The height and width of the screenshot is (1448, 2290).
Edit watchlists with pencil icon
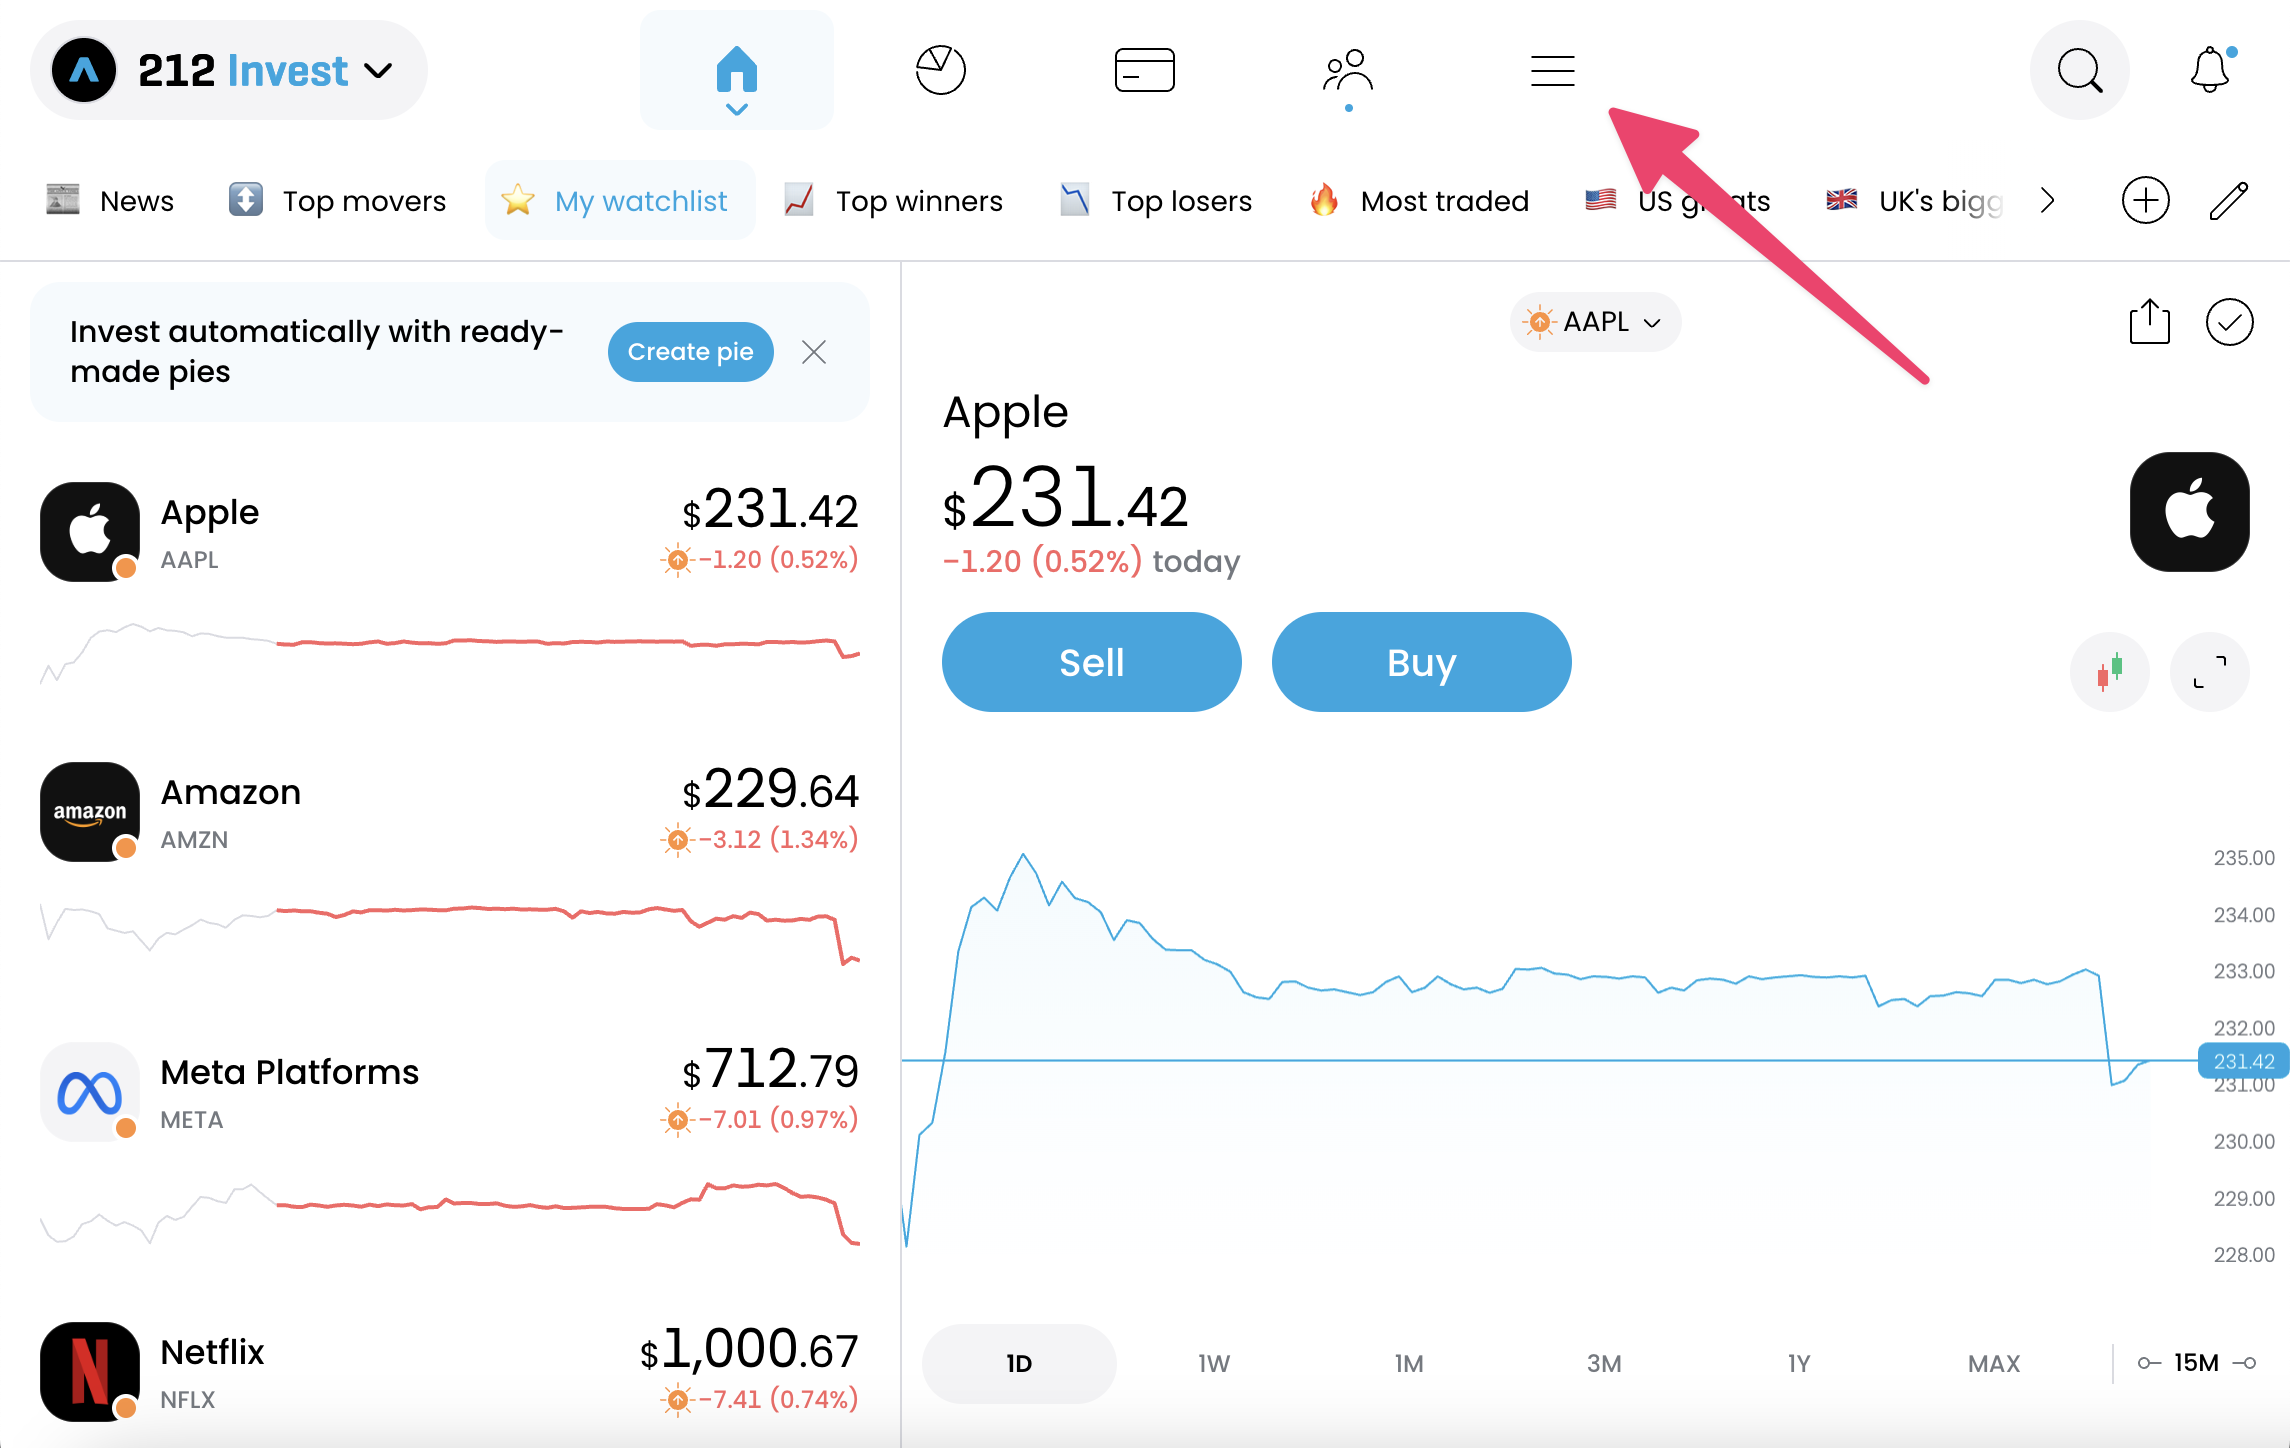tap(2228, 201)
